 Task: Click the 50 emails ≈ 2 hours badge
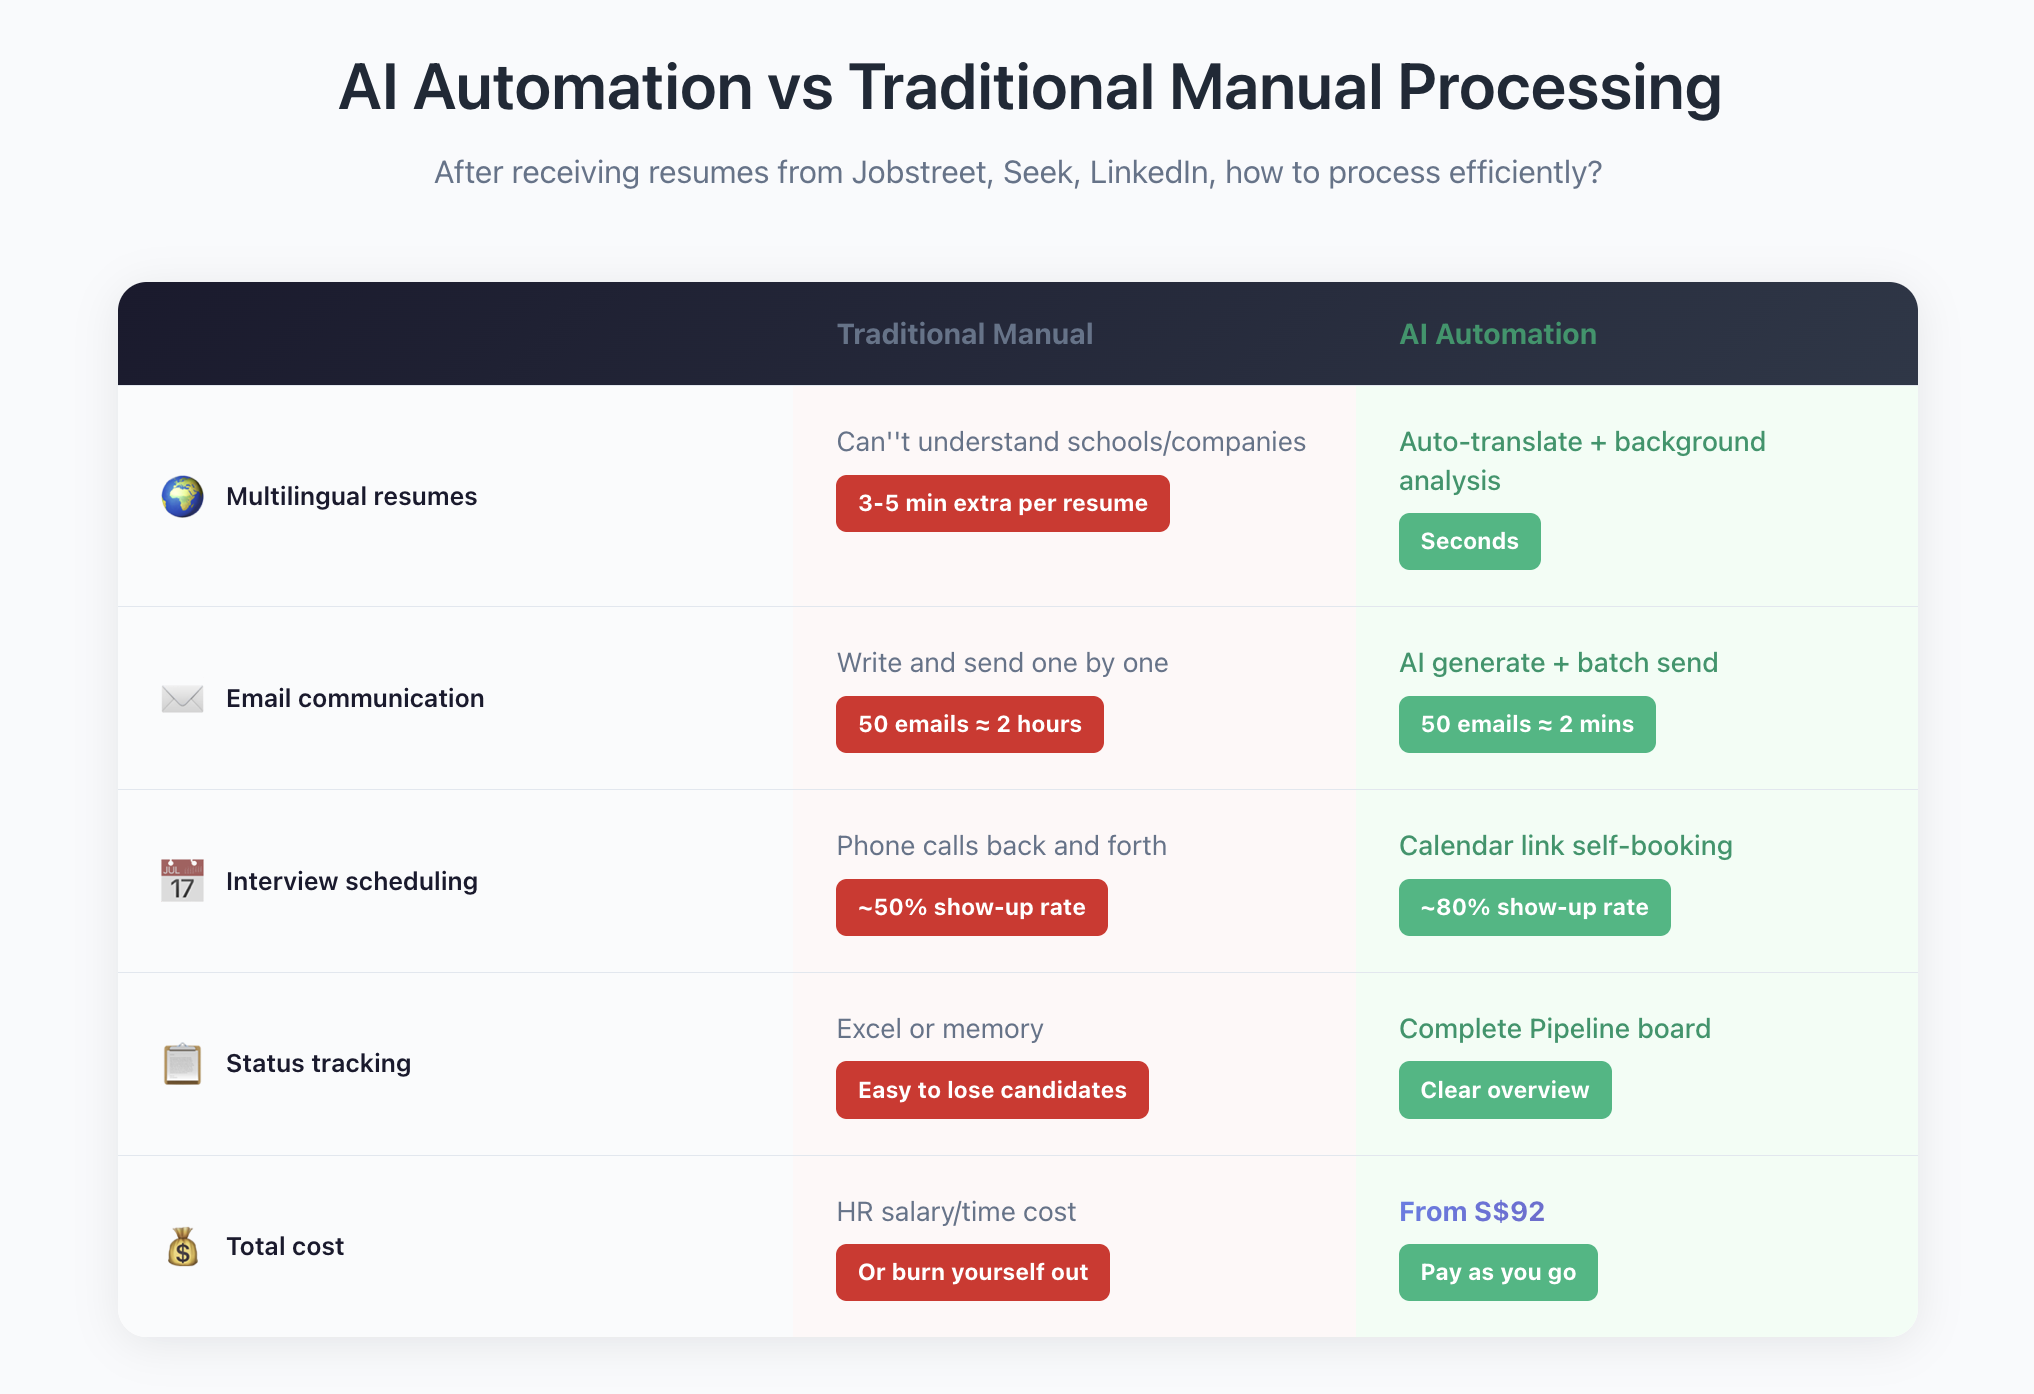969,724
